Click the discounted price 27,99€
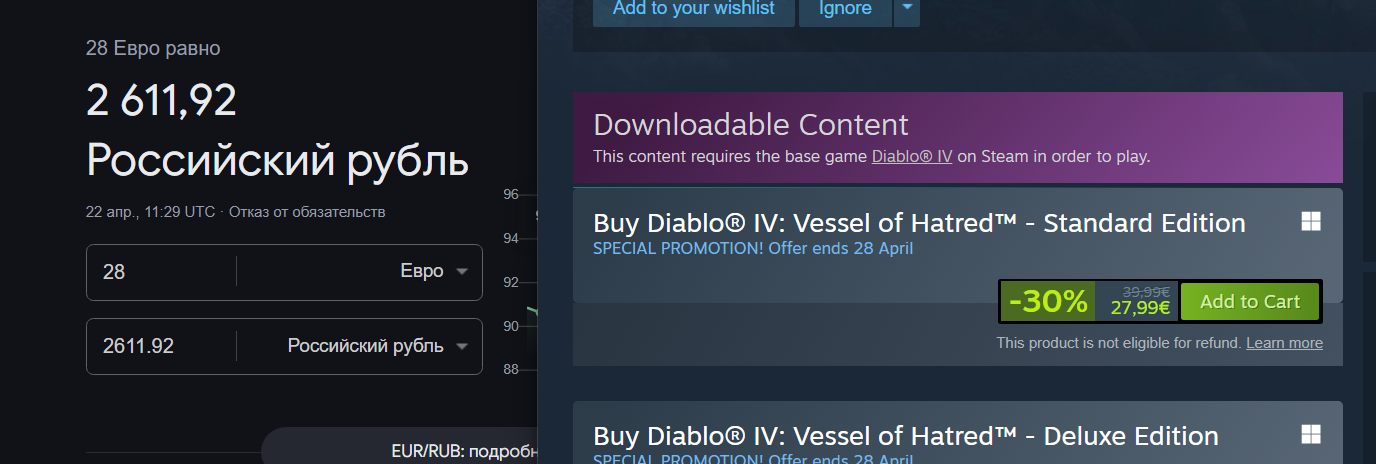Viewport: 1376px width, 464px height. [x=1140, y=309]
